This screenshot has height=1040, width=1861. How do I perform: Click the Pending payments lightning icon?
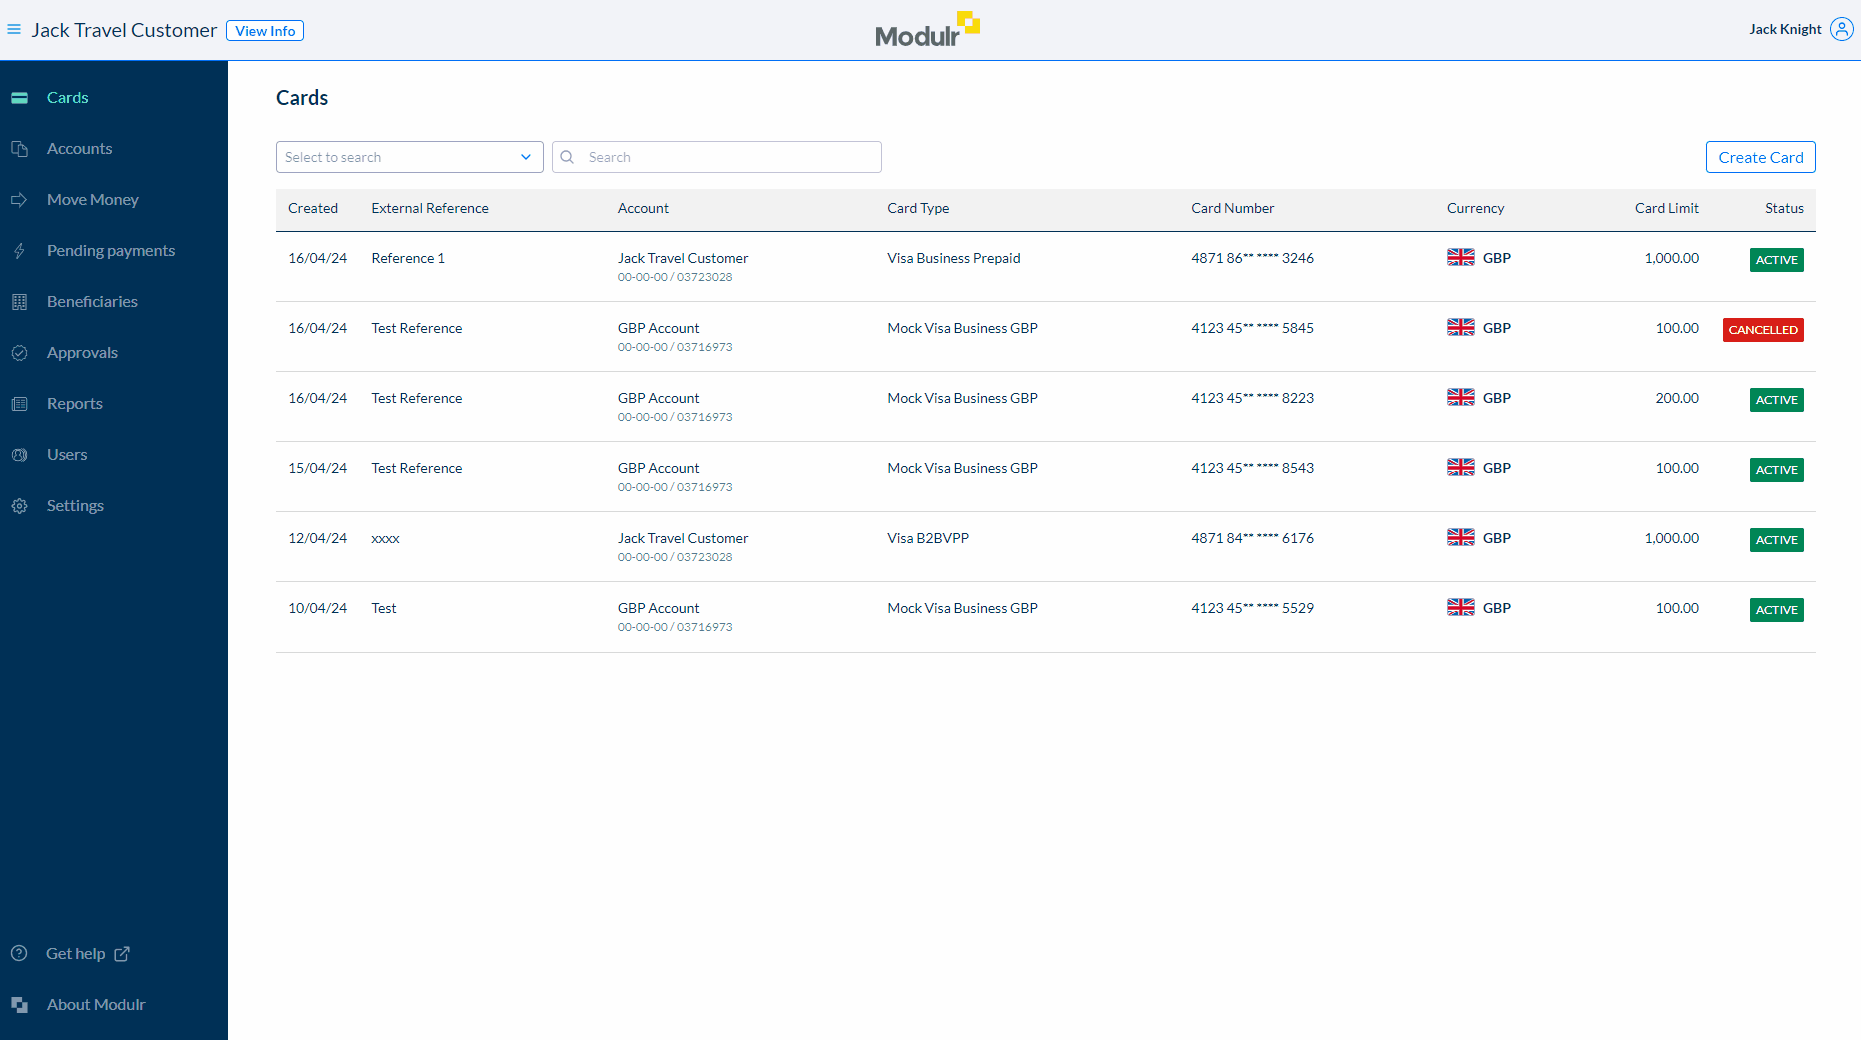click(x=19, y=251)
